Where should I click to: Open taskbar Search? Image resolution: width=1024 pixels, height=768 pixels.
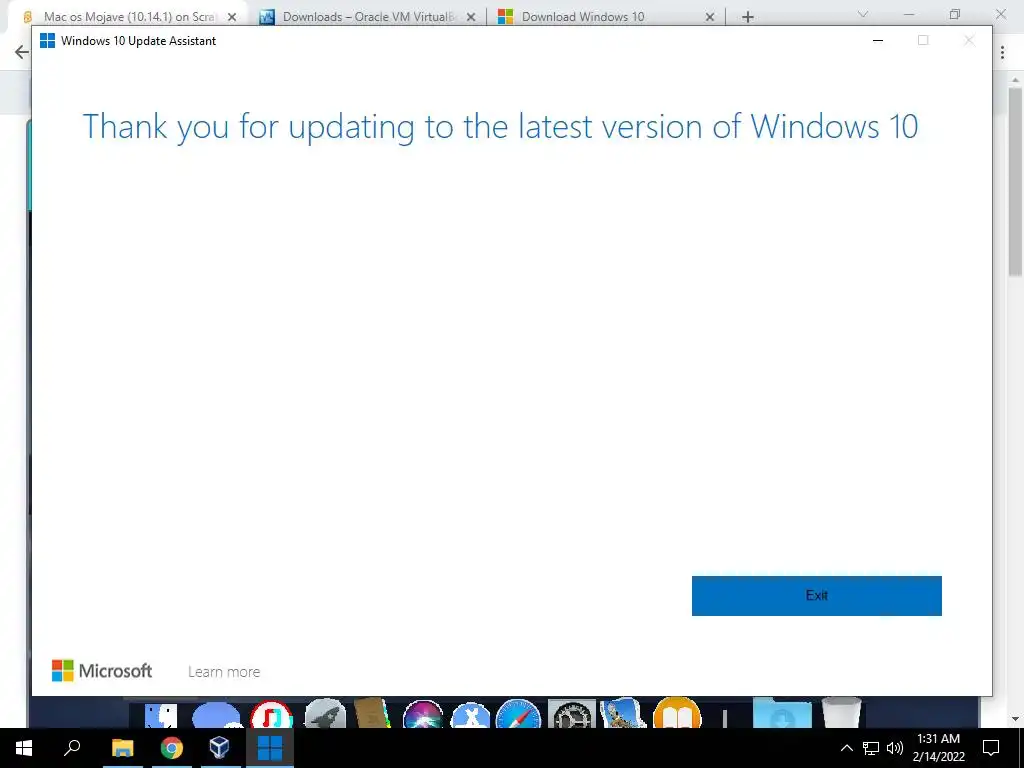(x=72, y=748)
